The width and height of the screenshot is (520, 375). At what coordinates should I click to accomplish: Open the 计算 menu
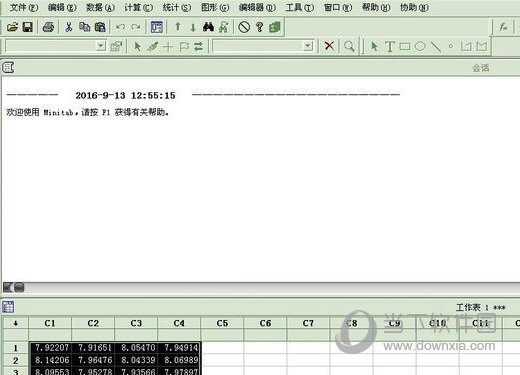click(x=138, y=7)
